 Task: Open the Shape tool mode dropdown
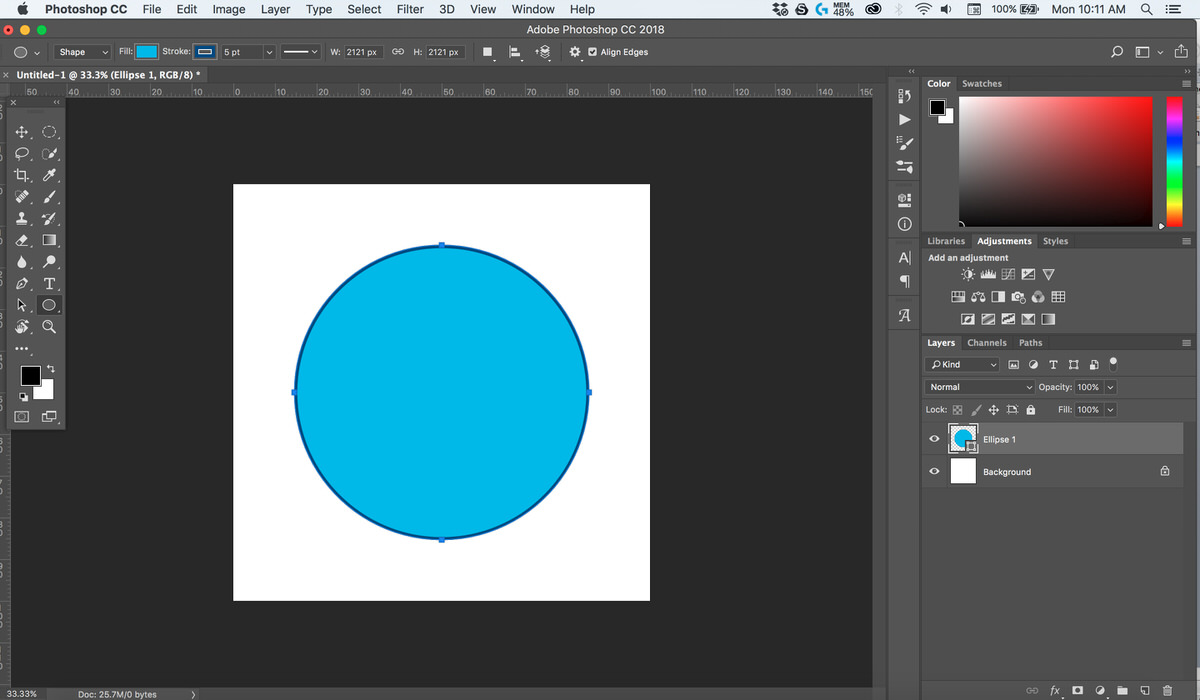pyautogui.click(x=83, y=52)
